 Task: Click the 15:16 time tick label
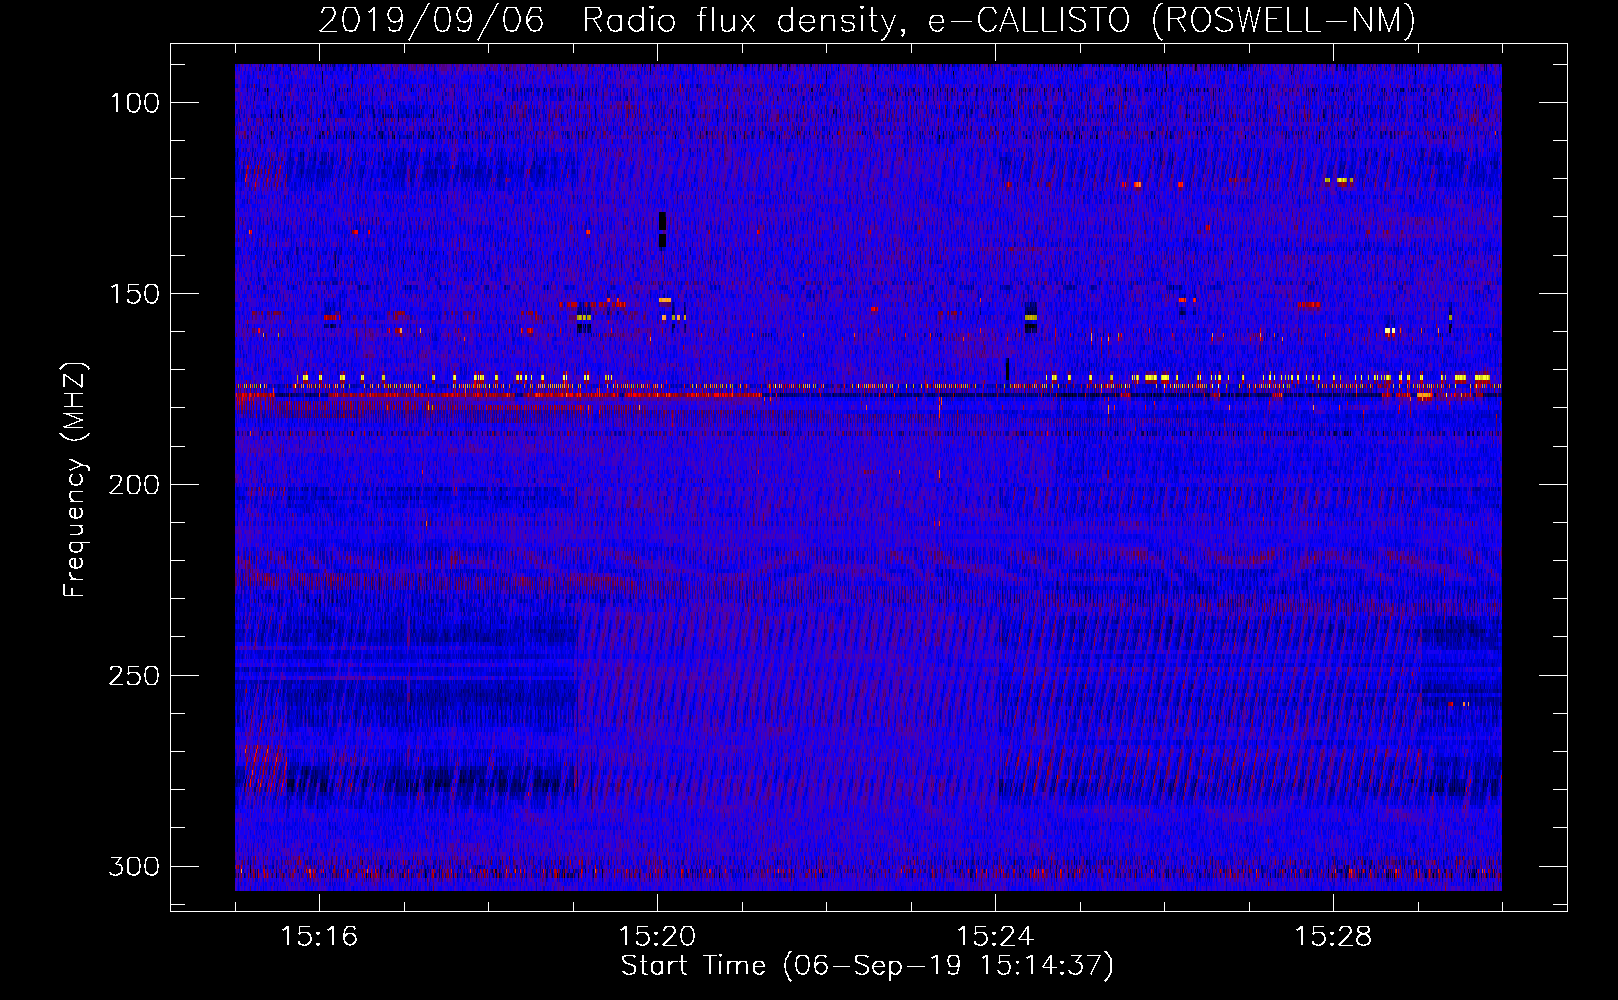[319, 936]
